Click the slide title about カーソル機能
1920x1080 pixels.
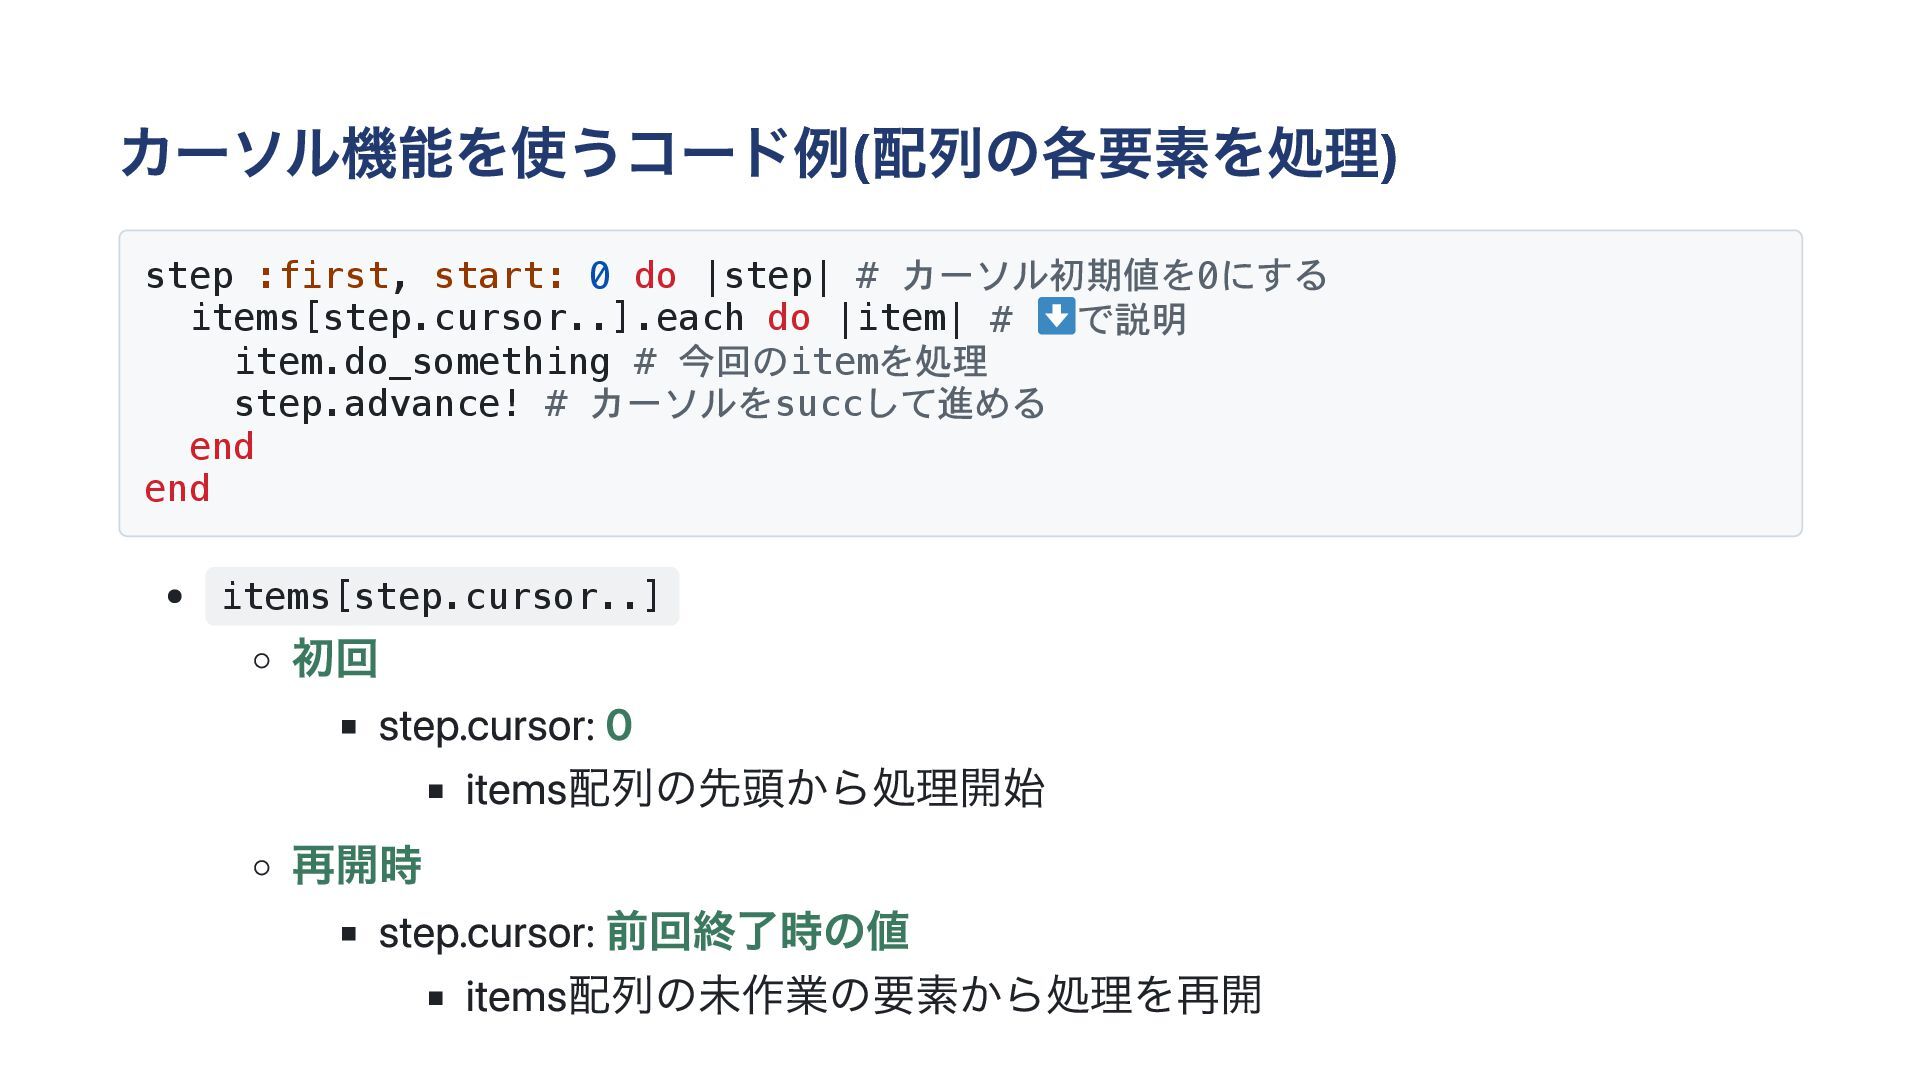click(758, 154)
